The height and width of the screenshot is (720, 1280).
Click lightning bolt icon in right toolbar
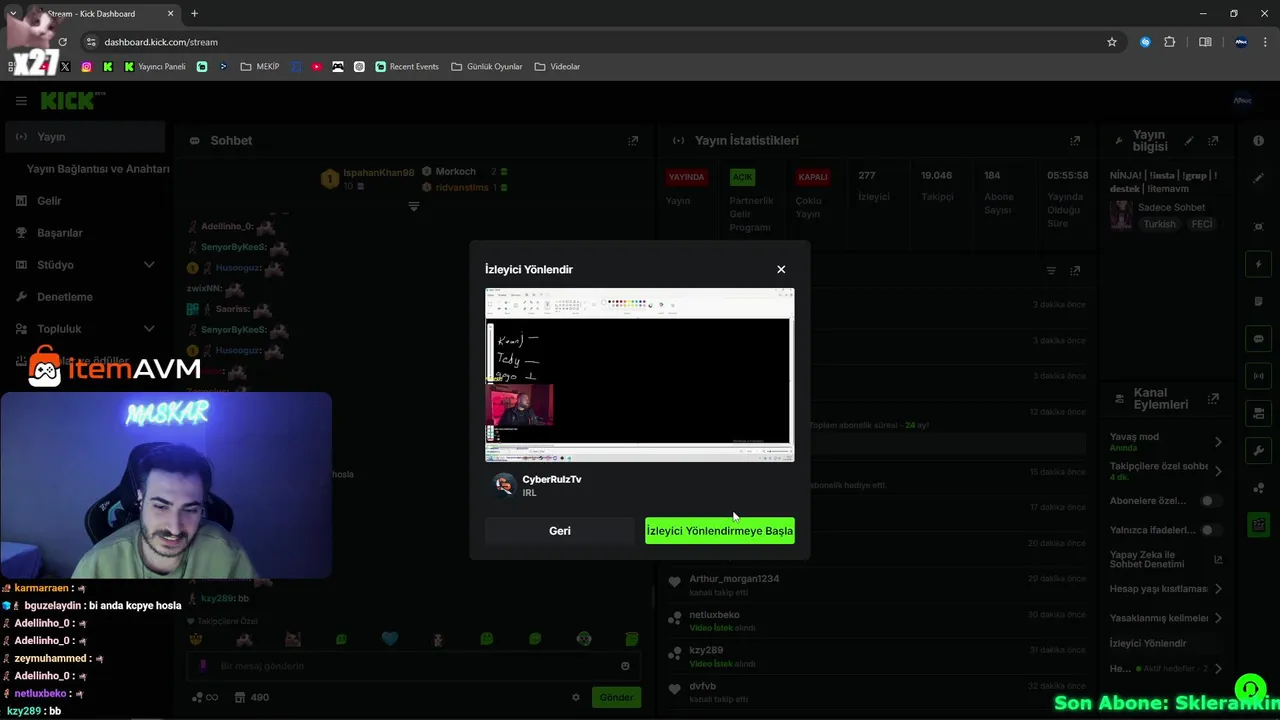[x=1259, y=265]
